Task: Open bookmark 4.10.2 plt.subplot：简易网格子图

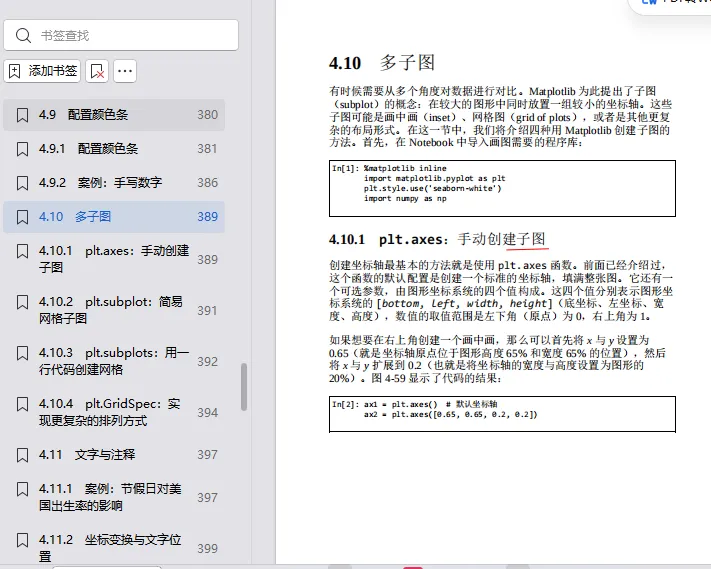Action: click(x=114, y=310)
